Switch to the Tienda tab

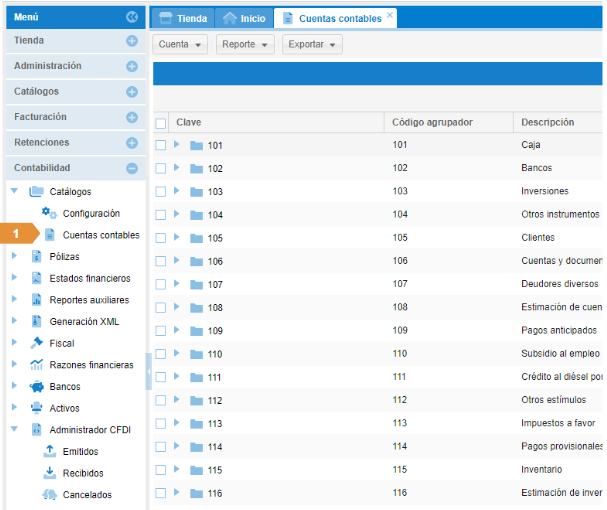coord(185,18)
